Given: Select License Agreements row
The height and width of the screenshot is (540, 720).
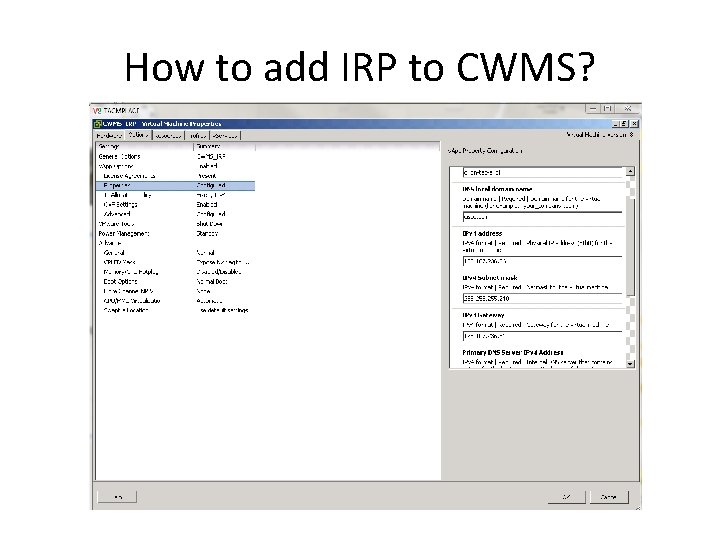Looking at the screenshot, I should coord(175,176).
